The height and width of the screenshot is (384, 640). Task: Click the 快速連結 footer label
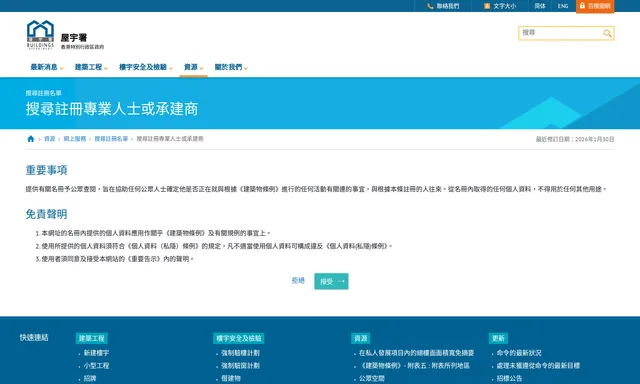pos(34,337)
